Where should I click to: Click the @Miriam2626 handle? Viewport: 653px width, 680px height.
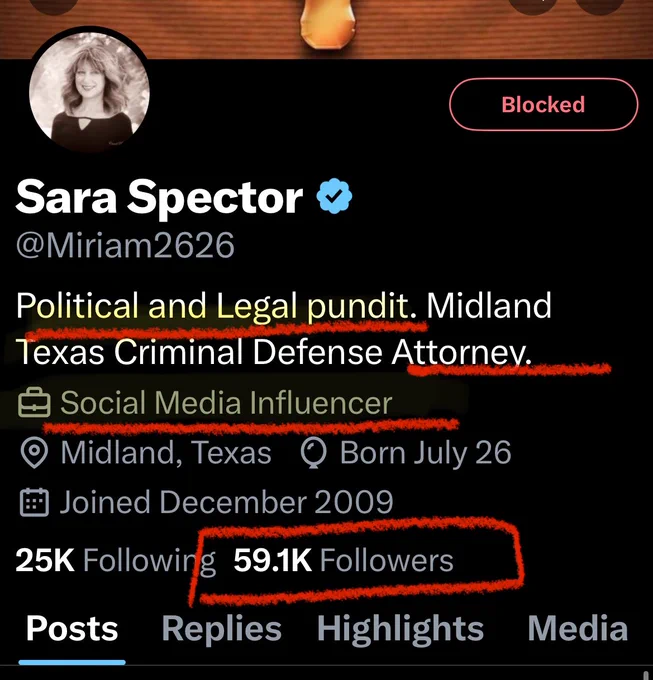125,245
